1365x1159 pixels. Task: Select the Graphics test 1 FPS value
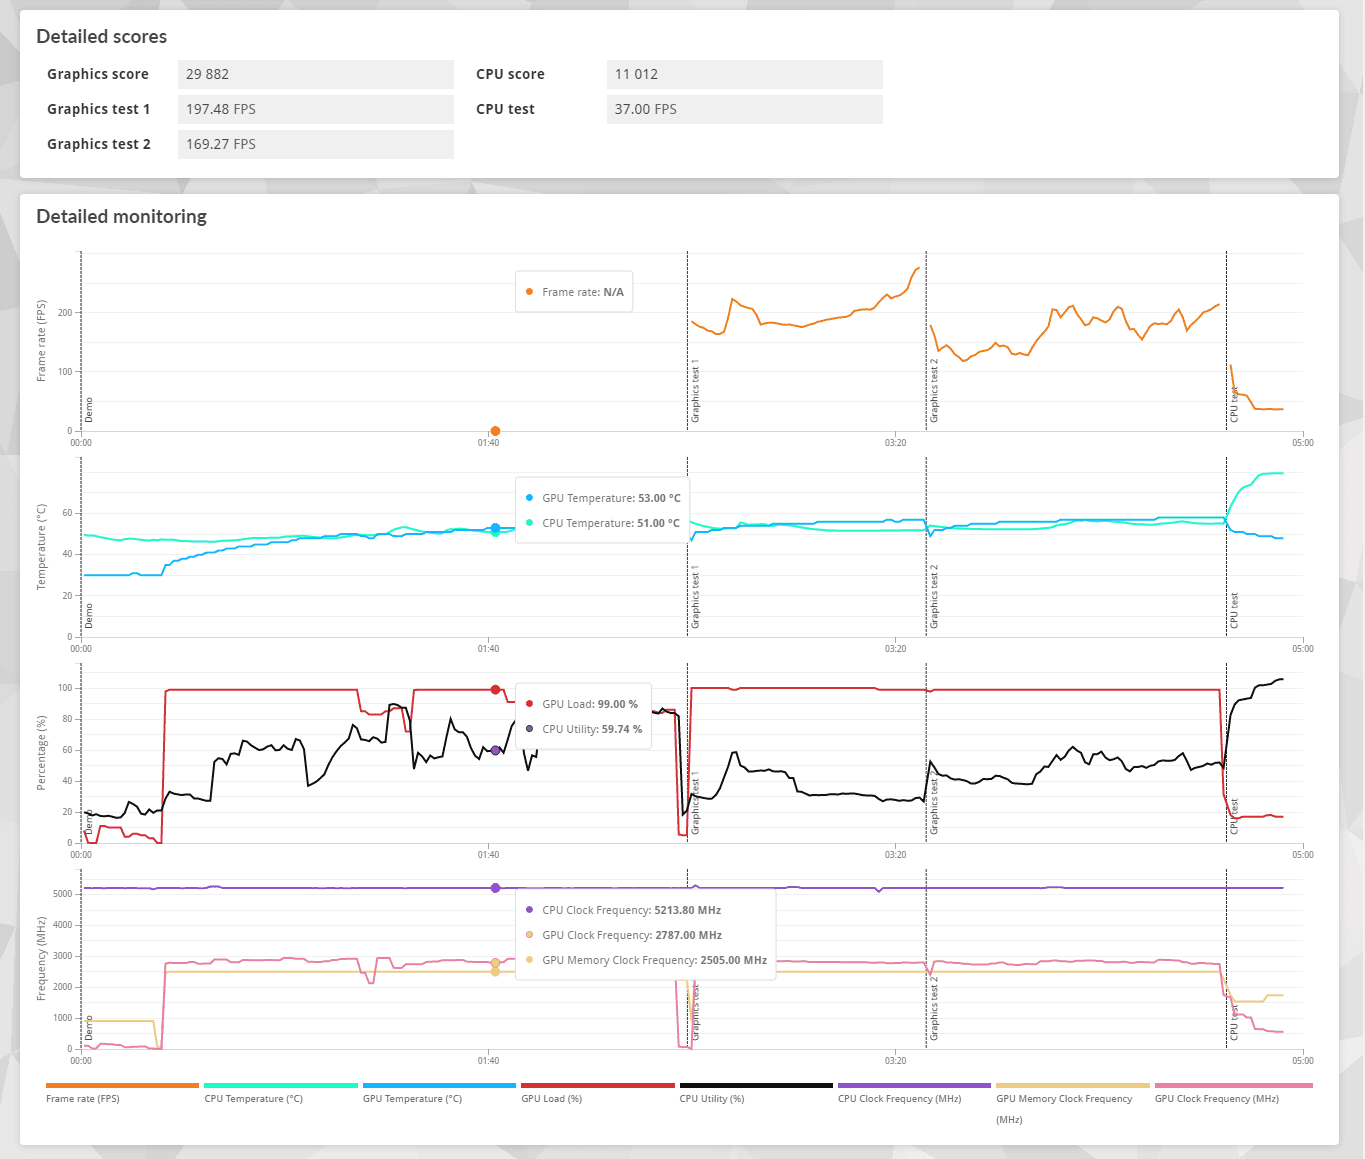coord(315,109)
